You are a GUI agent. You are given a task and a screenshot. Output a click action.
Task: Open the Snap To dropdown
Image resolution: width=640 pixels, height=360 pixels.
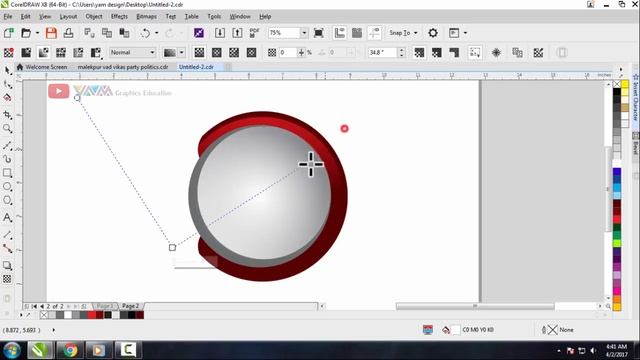(403, 33)
